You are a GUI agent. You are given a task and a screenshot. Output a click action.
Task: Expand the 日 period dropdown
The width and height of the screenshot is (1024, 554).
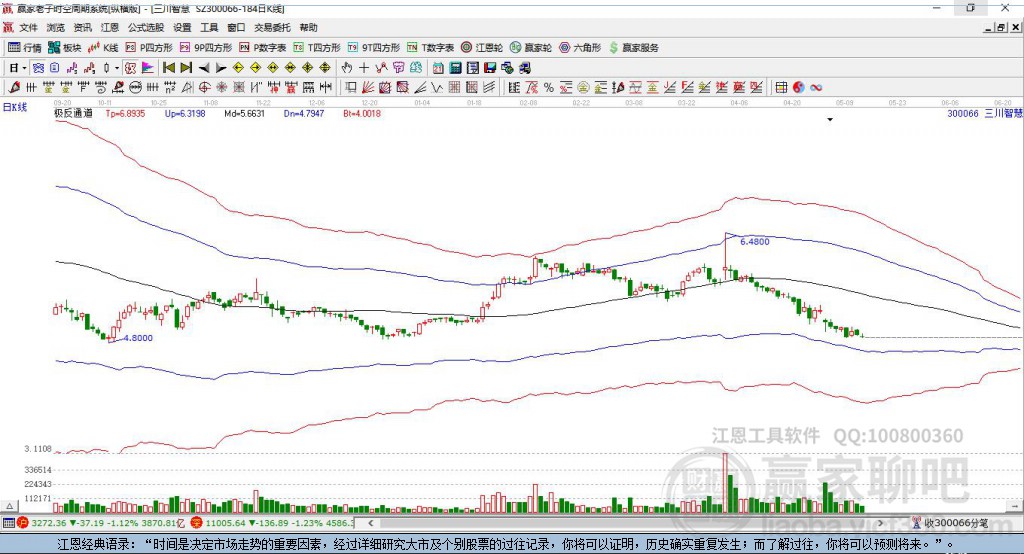[24, 68]
